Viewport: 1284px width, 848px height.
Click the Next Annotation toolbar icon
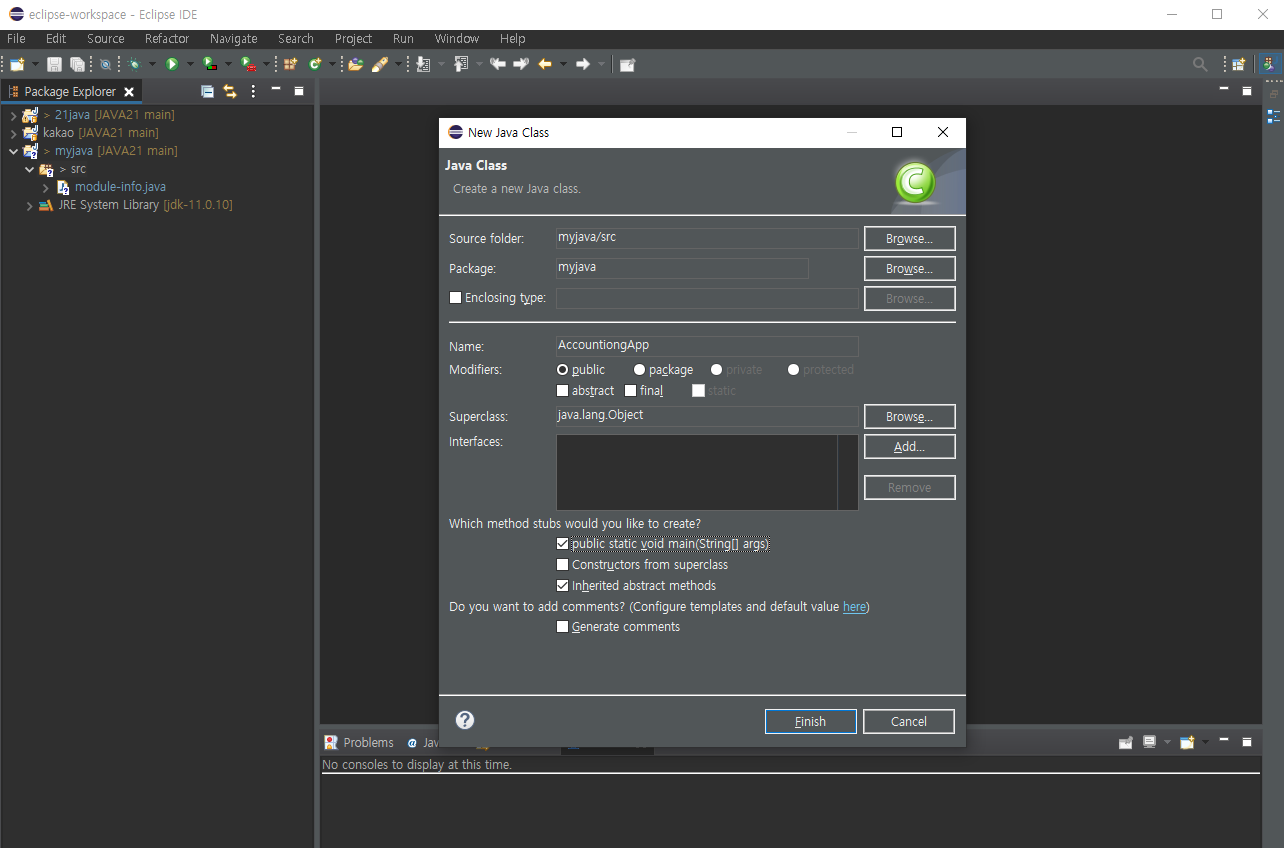point(423,64)
